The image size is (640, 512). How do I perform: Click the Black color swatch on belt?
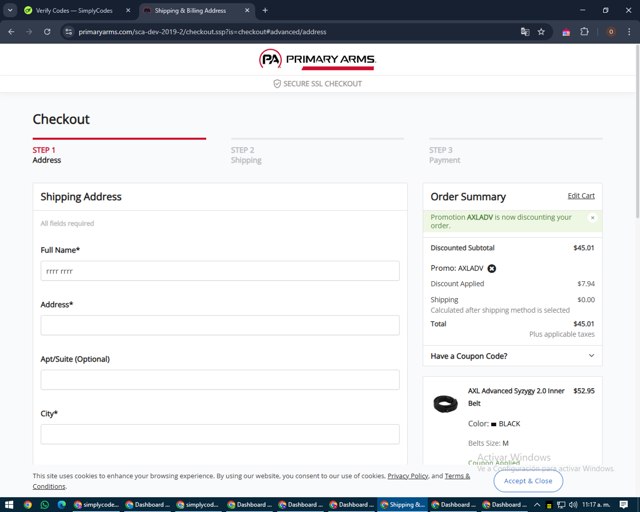coord(494,423)
